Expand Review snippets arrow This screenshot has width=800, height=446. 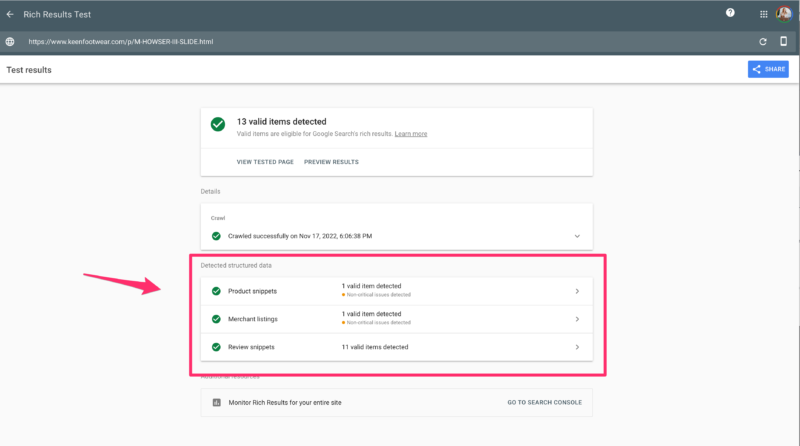click(577, 347)
